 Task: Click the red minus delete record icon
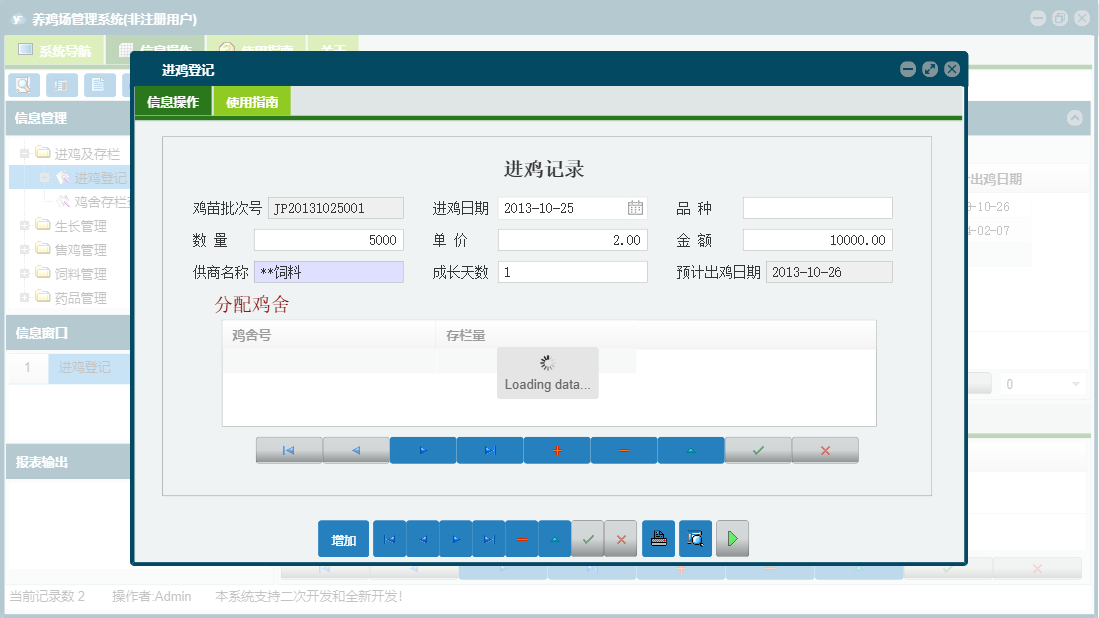[x=623, y=450]
